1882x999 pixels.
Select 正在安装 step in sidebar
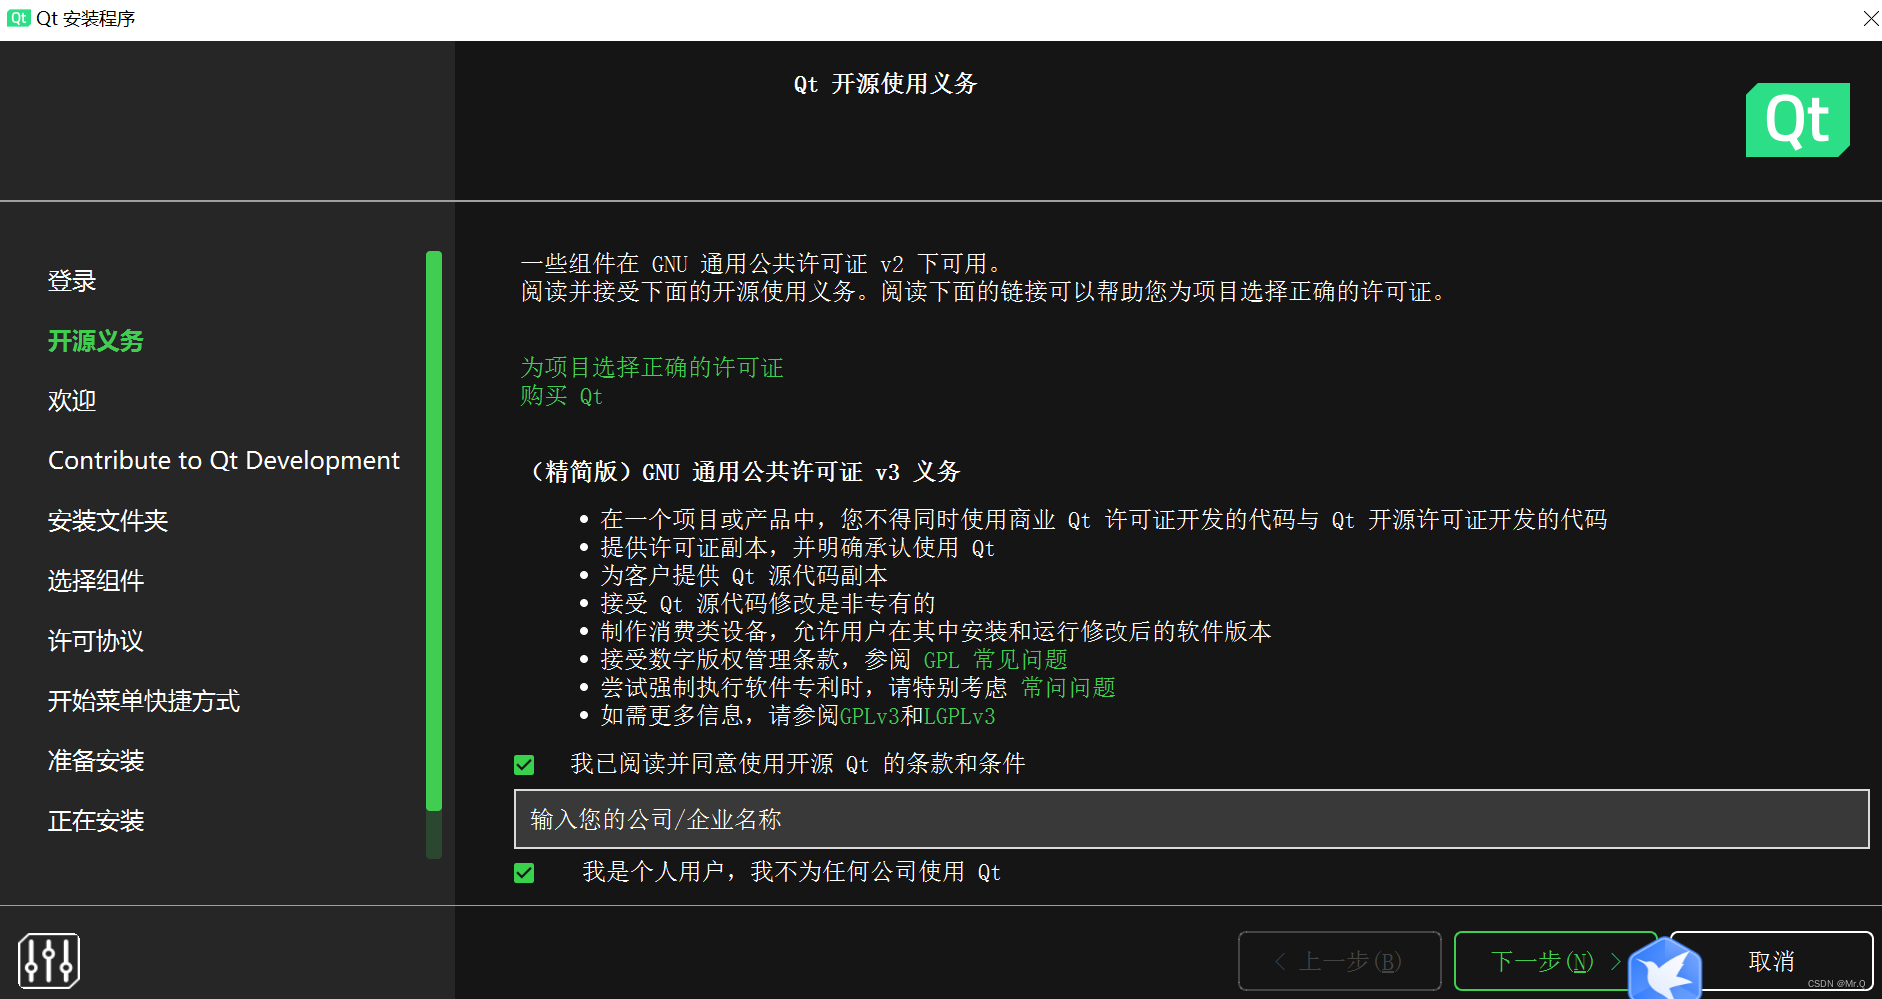coord(96,821)
